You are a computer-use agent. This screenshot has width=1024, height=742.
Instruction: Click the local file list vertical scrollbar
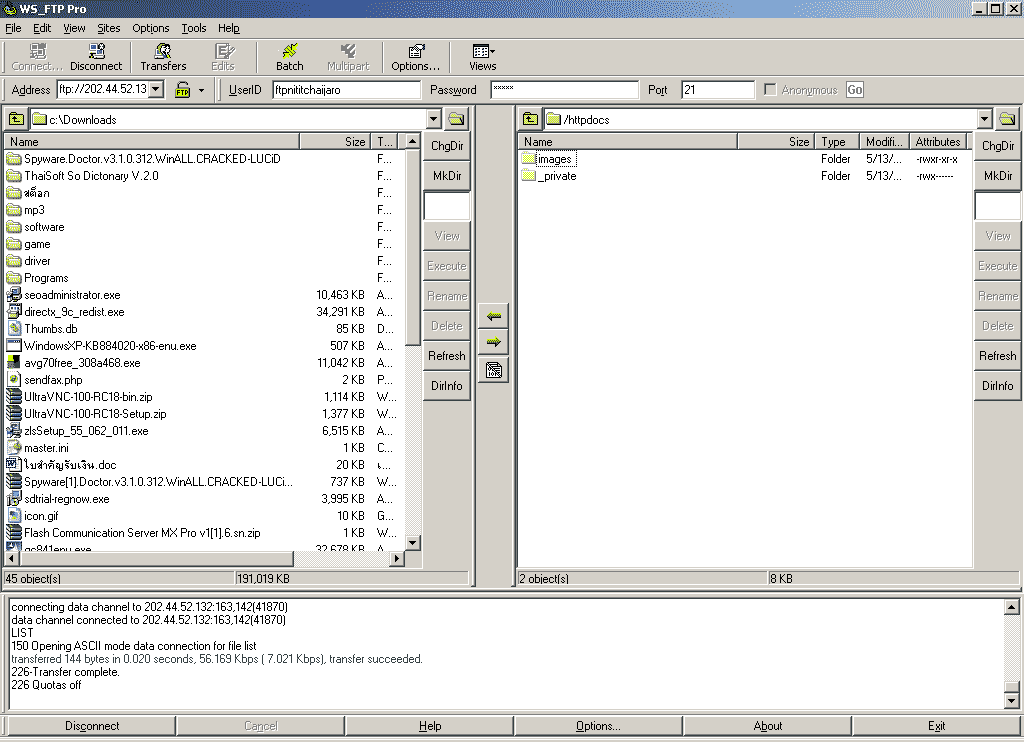(412, 342)
